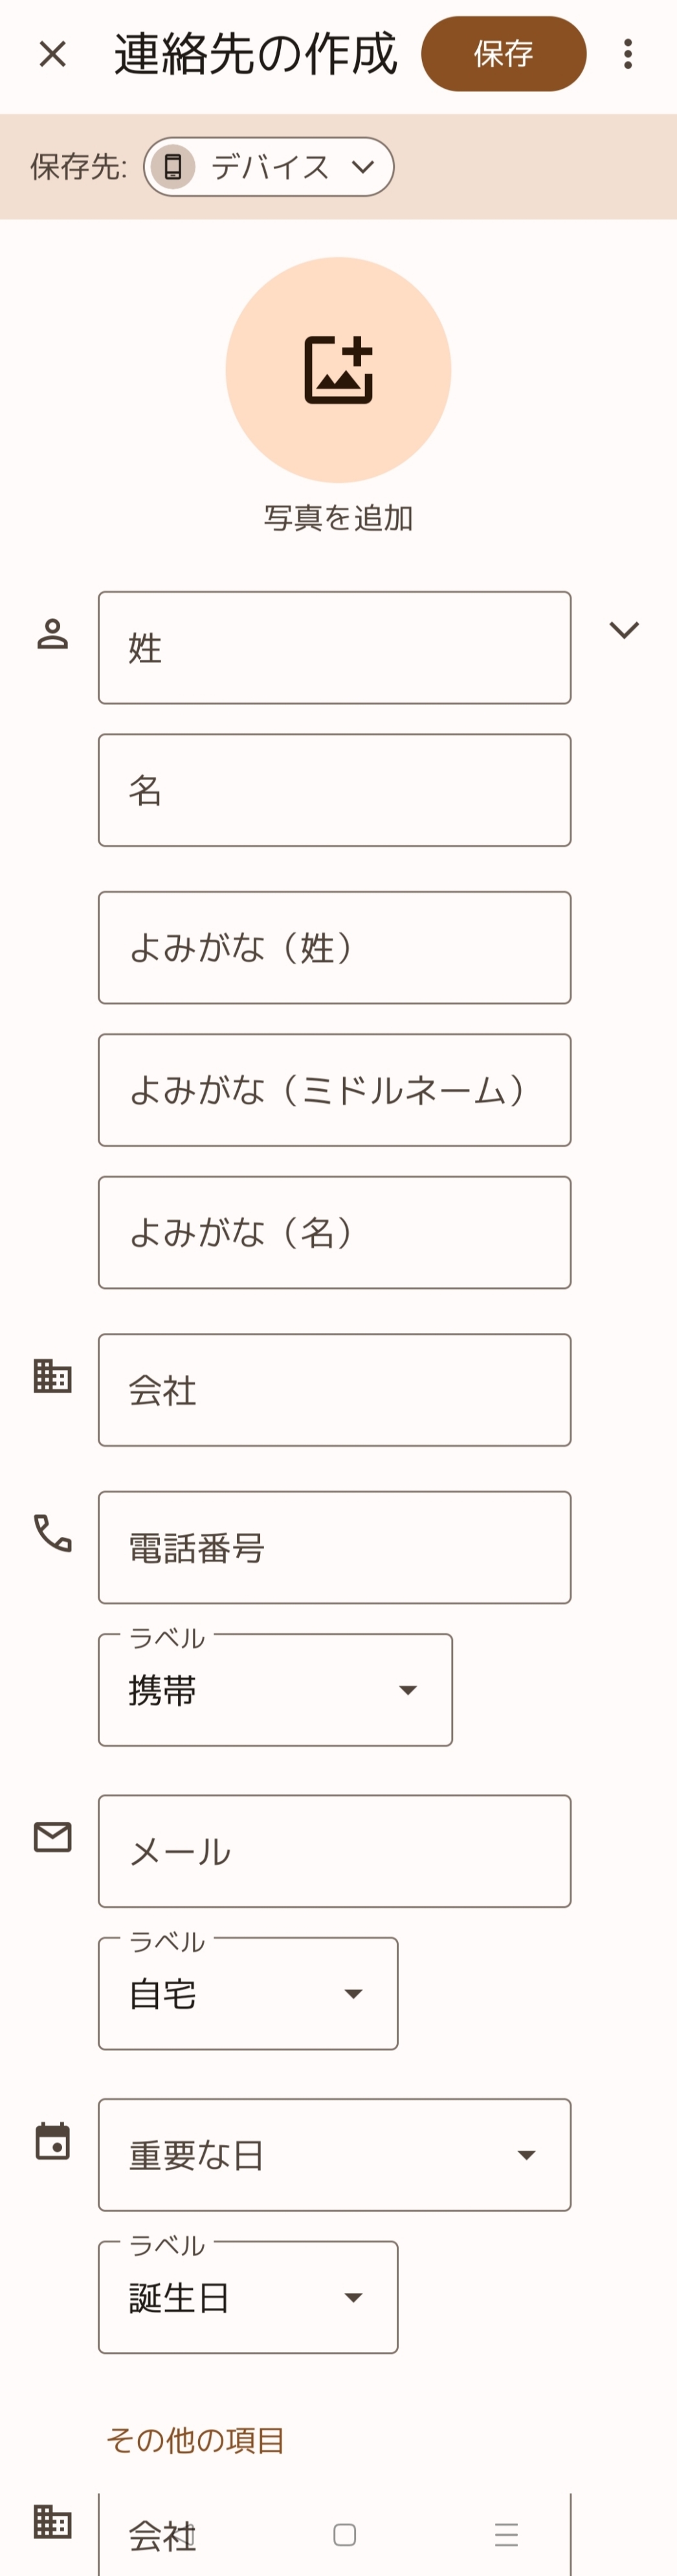Tap the person icon beside 姓 field
Viewport: 677px width, 2576px height.
point(52,634)
